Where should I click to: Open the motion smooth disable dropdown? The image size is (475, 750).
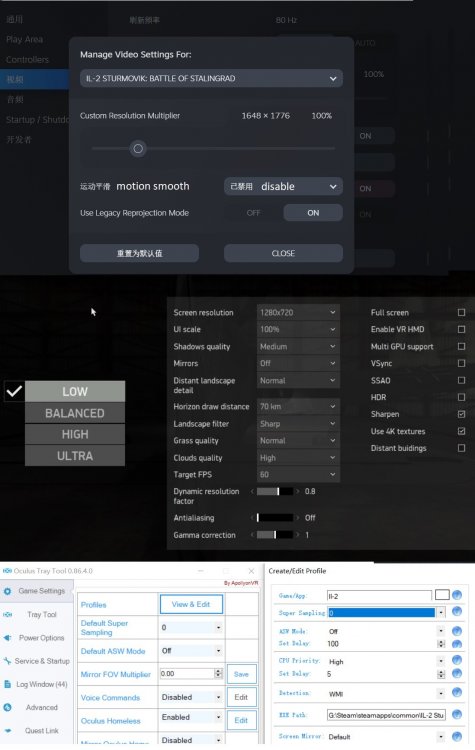(283, 187)
